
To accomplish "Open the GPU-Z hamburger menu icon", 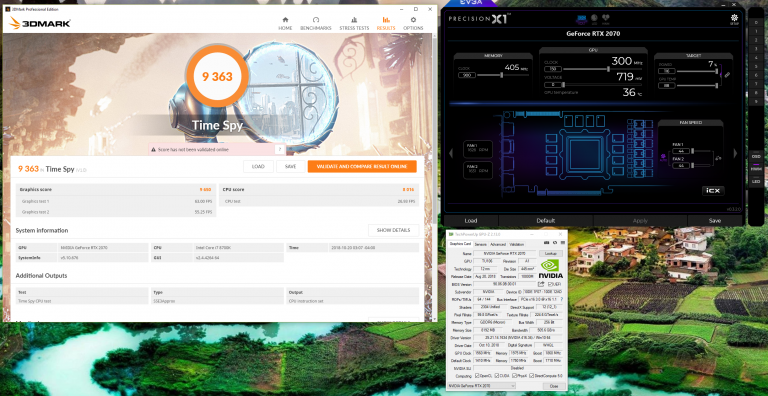I will (563, 243).
